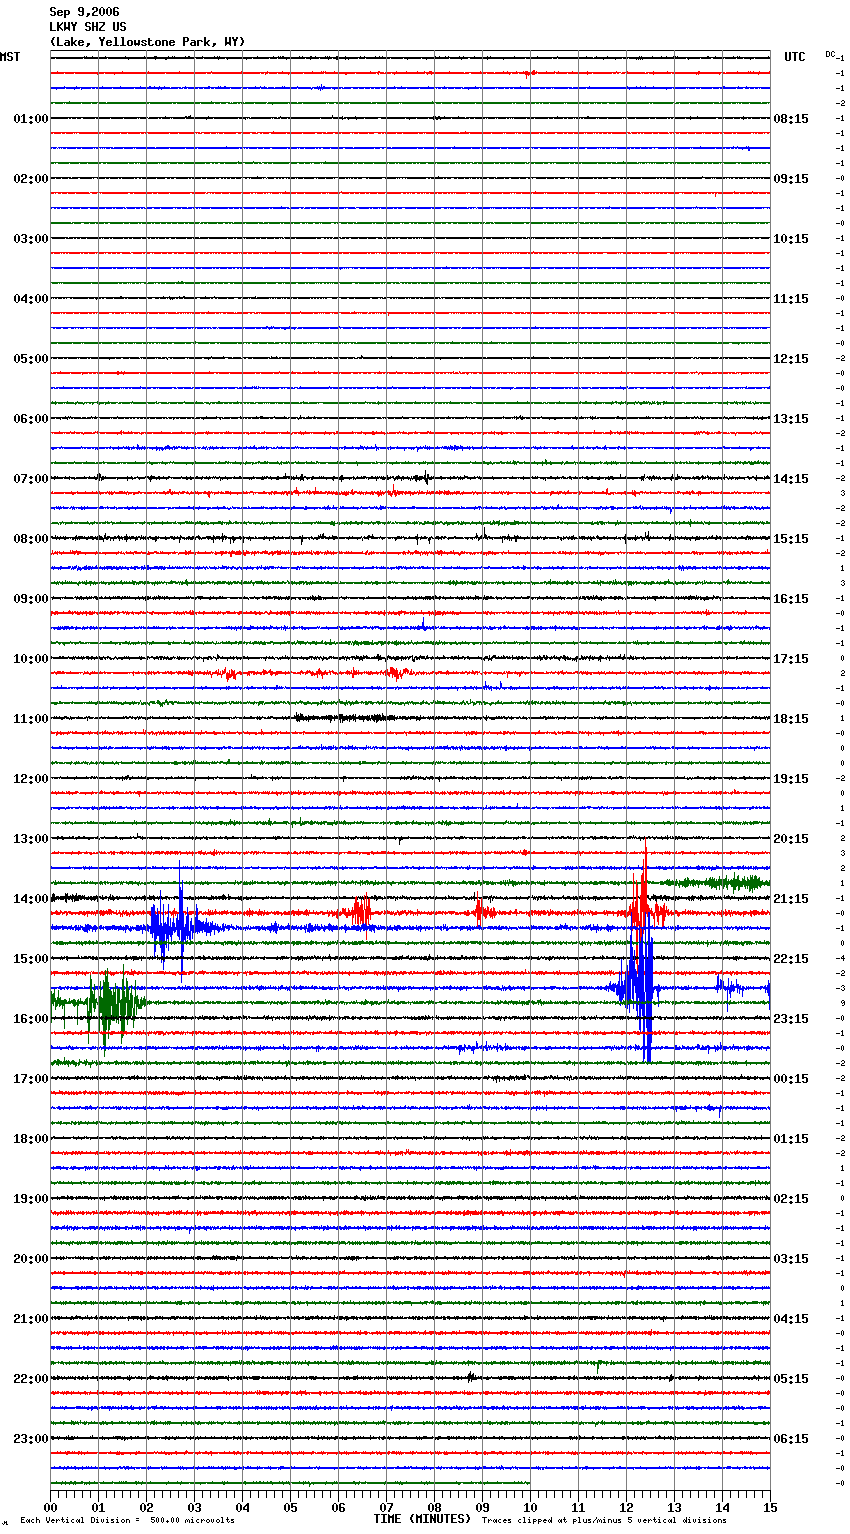
Task: Click the 04:15 UTC time label
Action: point(791,1319)
